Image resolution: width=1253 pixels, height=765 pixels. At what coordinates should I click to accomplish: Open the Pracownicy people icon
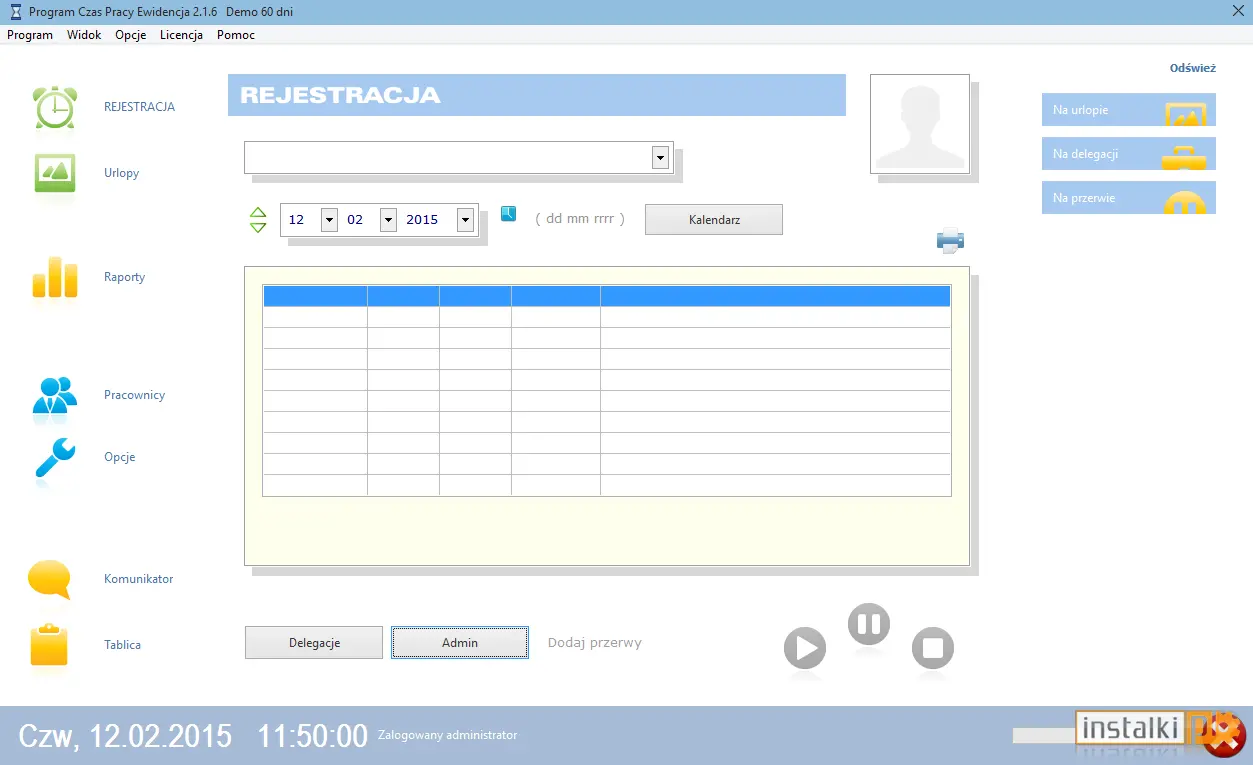pyautogui.click(x=55, y=395)
